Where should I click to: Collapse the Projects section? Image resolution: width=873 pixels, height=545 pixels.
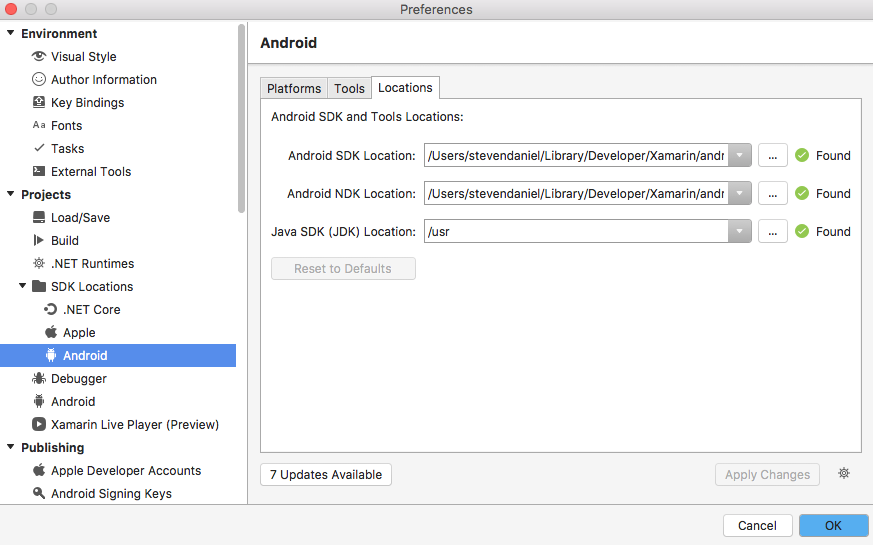coord(10,194)
